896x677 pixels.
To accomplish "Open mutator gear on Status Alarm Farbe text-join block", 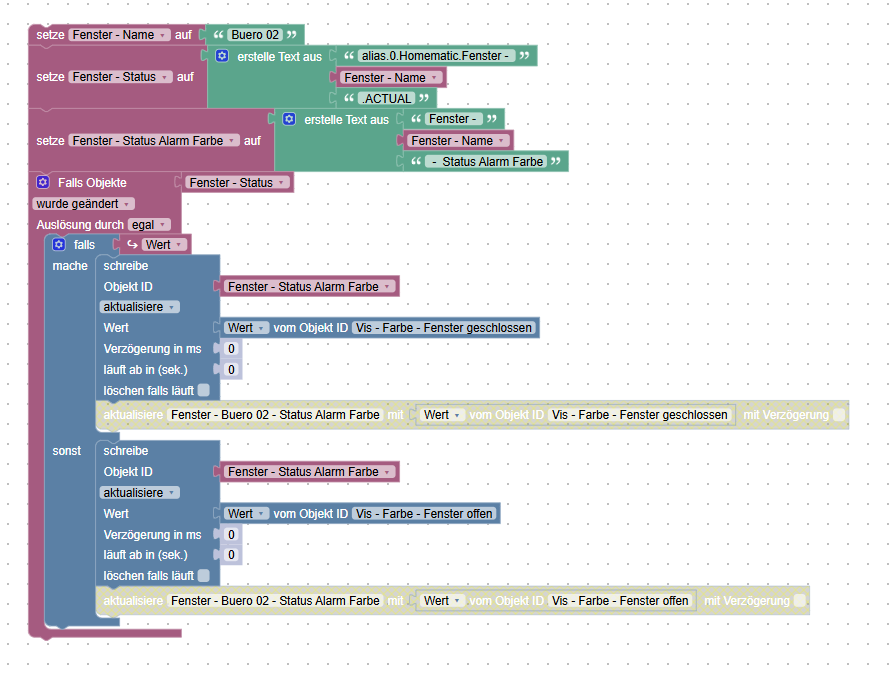I will click(x=289, y=119).
